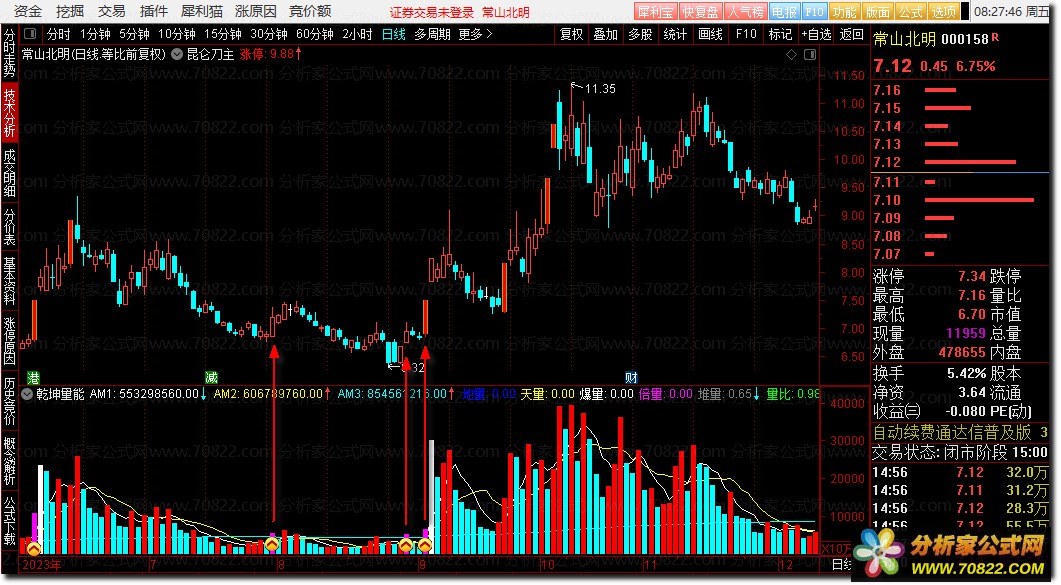Click the 证券交易未登录 login notice
This screenshot has height=585, width=1061.
click(x=432, y=12)
